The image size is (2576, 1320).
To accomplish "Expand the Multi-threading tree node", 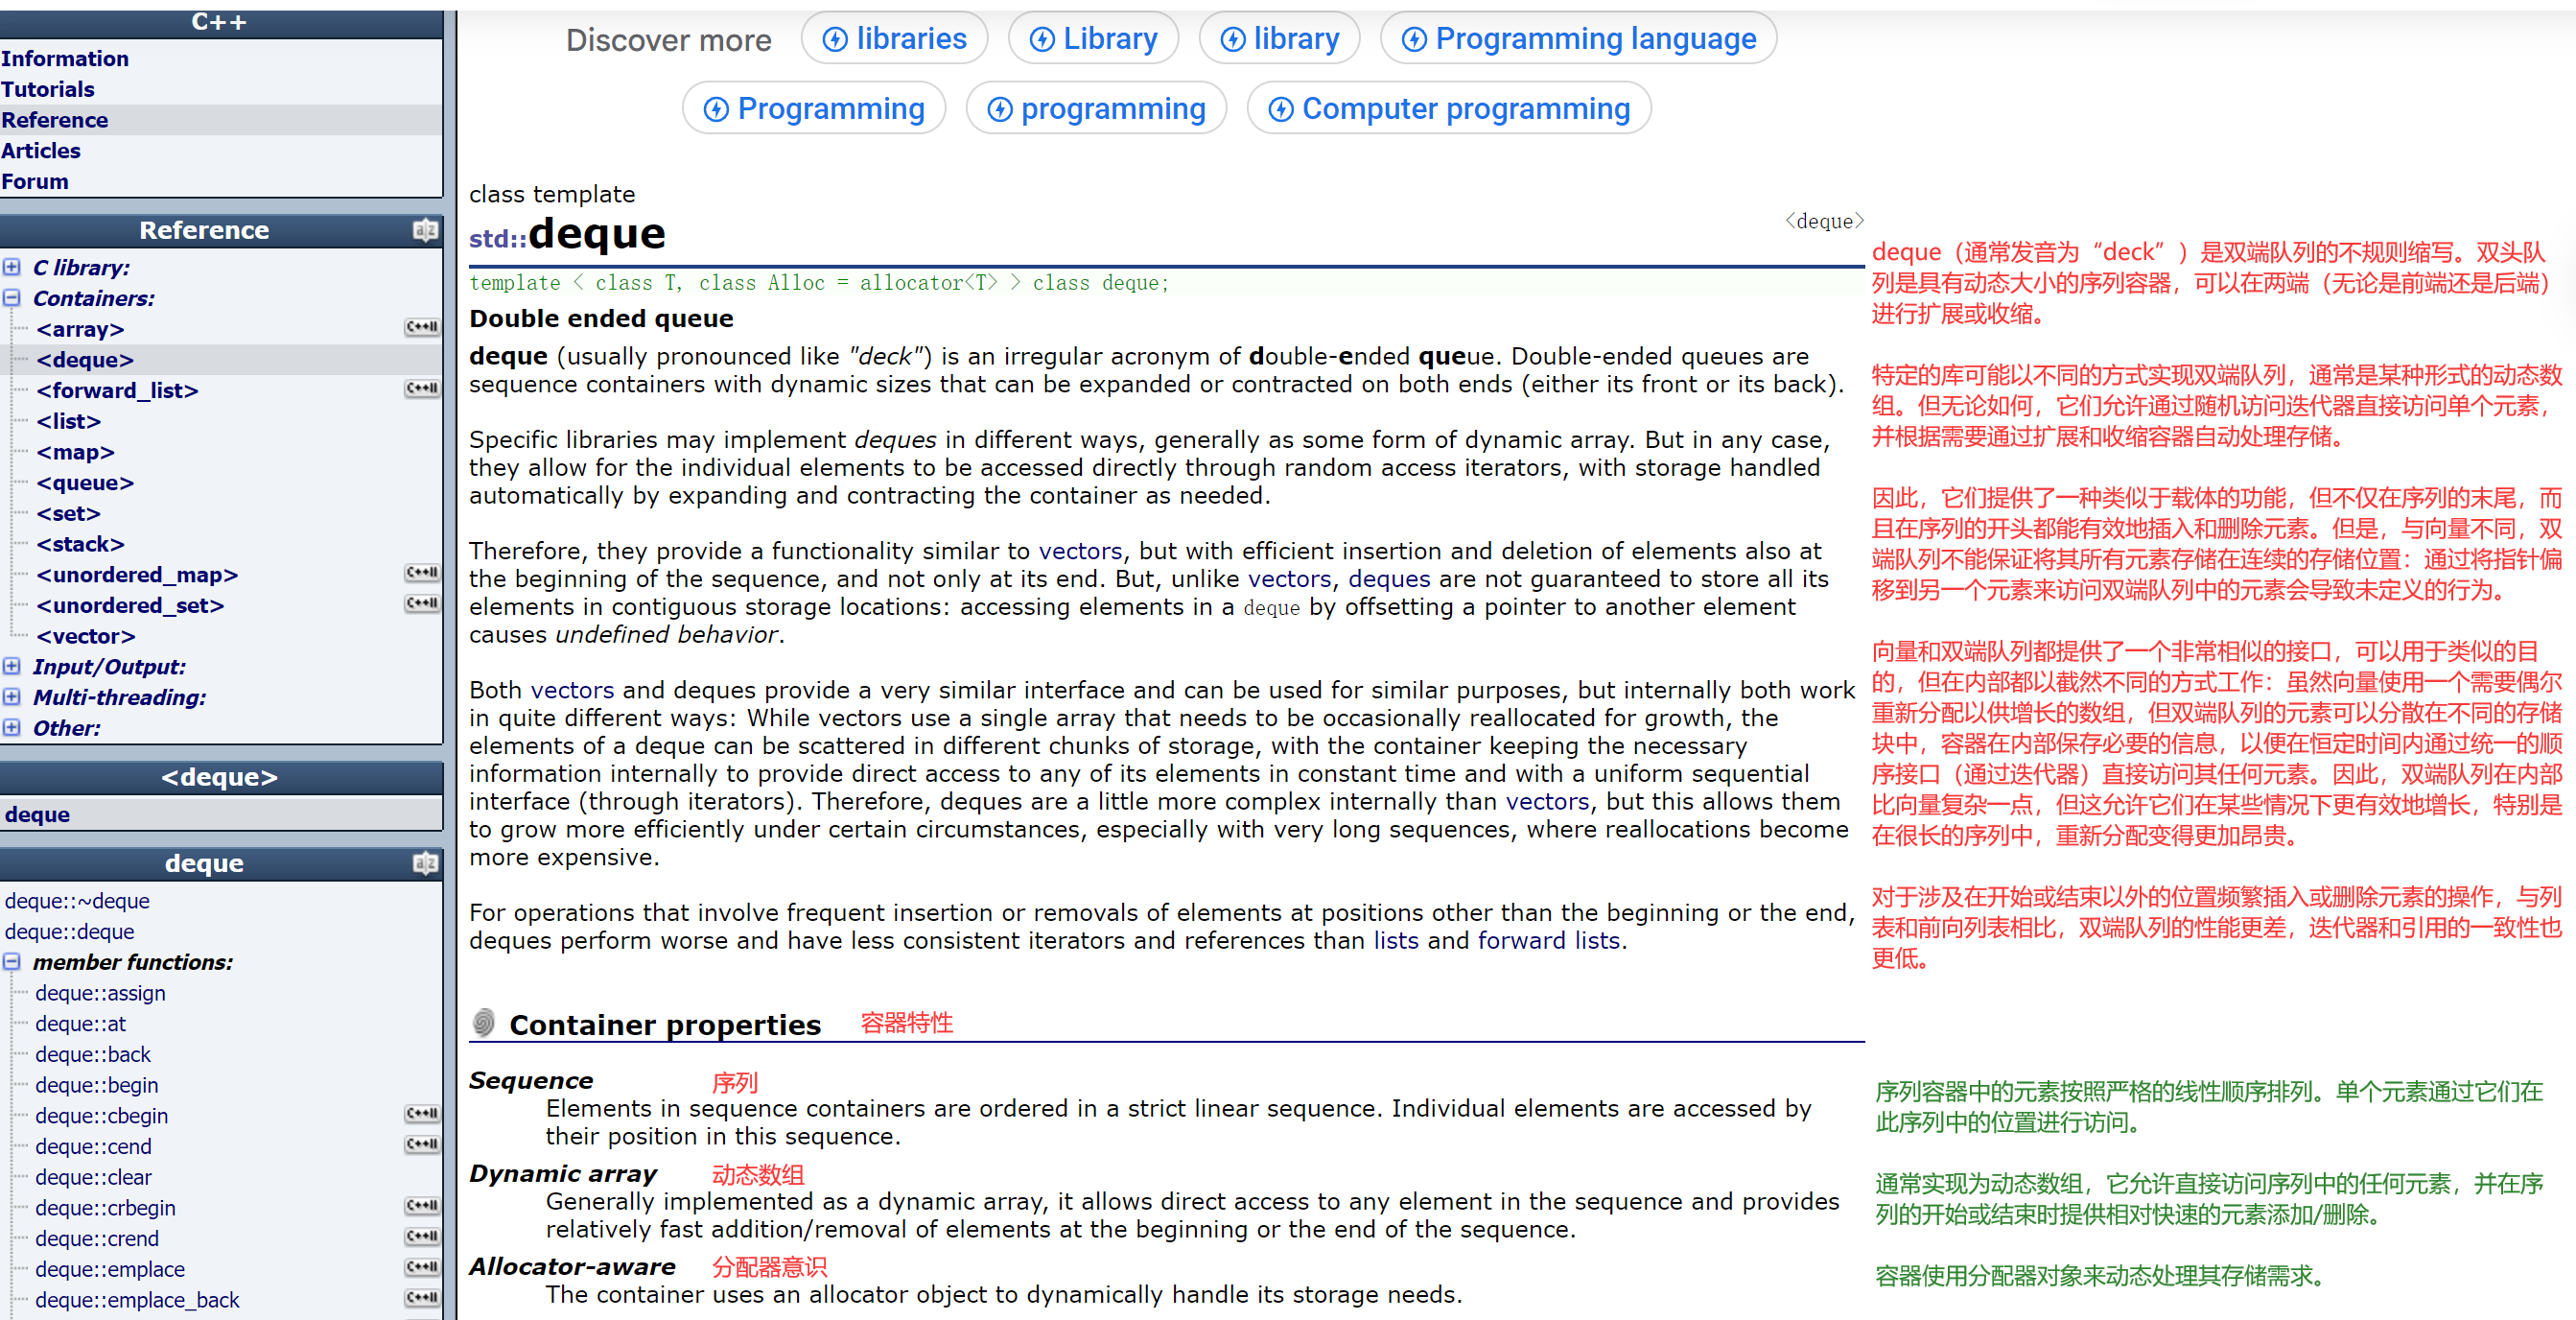I will point(11,697).
